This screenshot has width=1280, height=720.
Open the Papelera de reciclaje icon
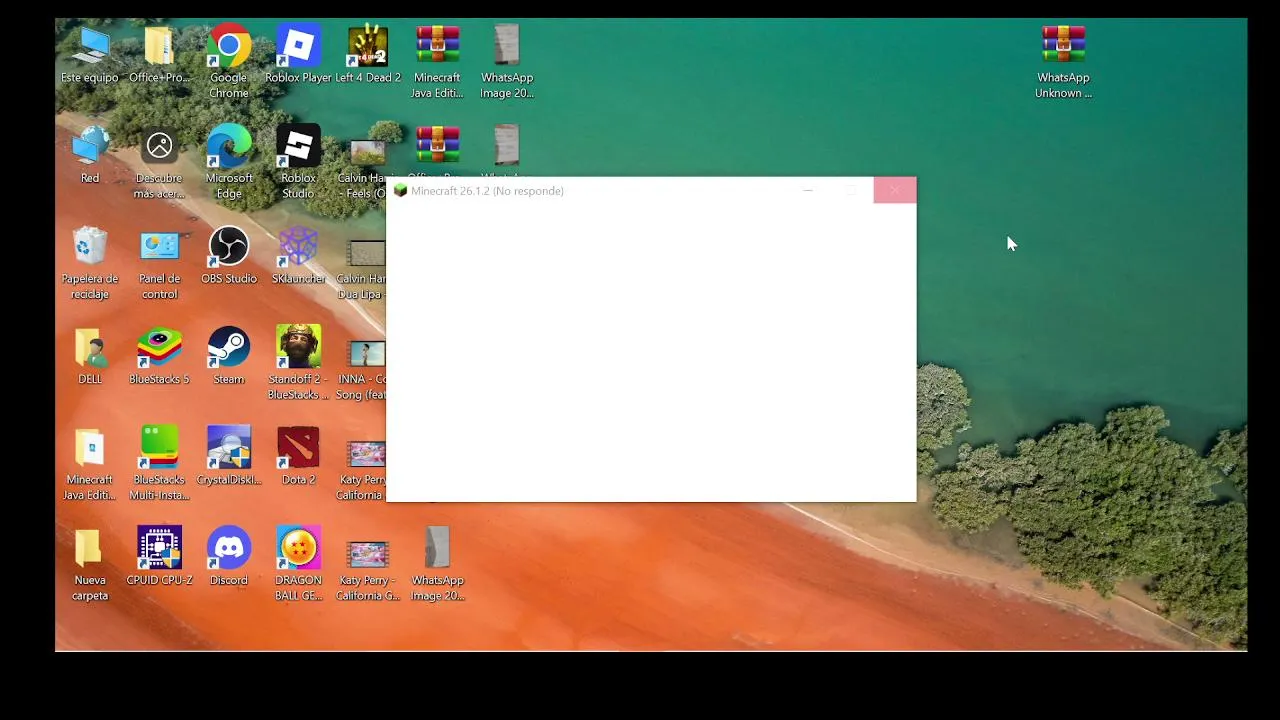tap(90, 264)
